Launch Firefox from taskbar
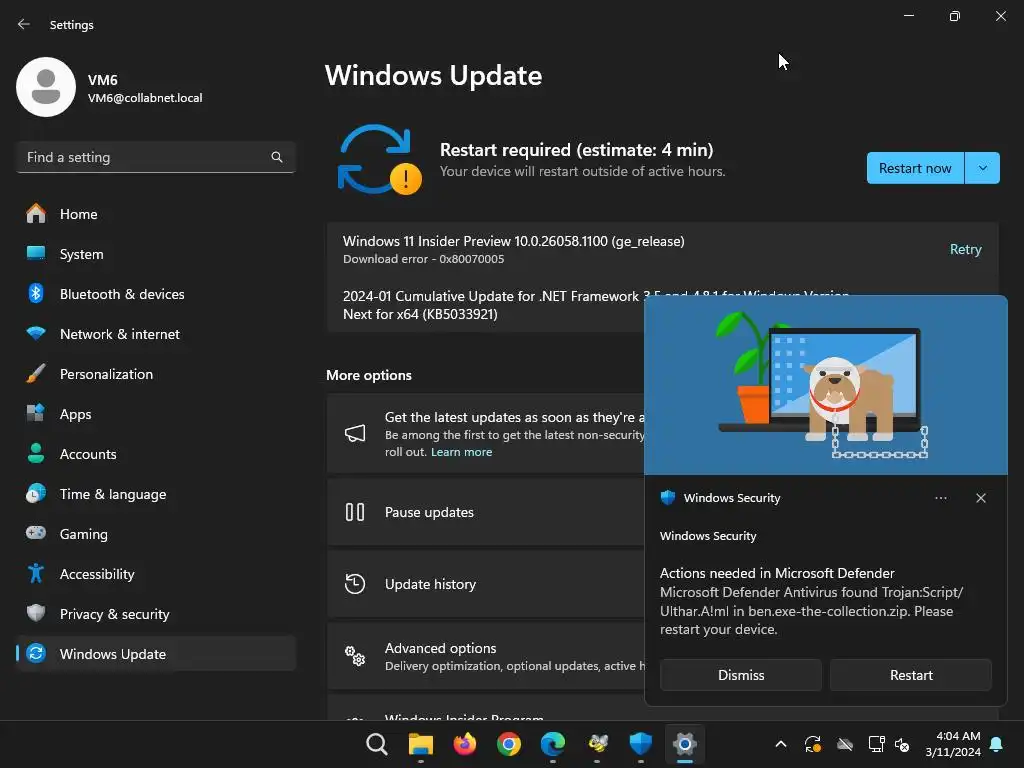Screen dimensions: 1024x768 click(x=464, y=744)
